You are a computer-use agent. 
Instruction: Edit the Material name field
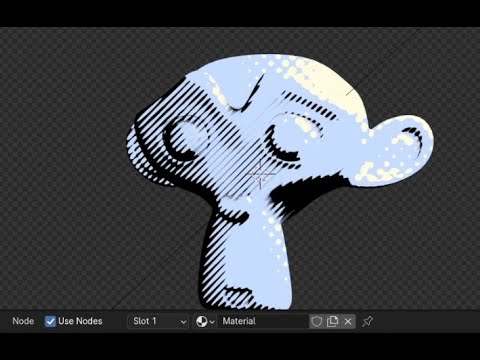263,321
